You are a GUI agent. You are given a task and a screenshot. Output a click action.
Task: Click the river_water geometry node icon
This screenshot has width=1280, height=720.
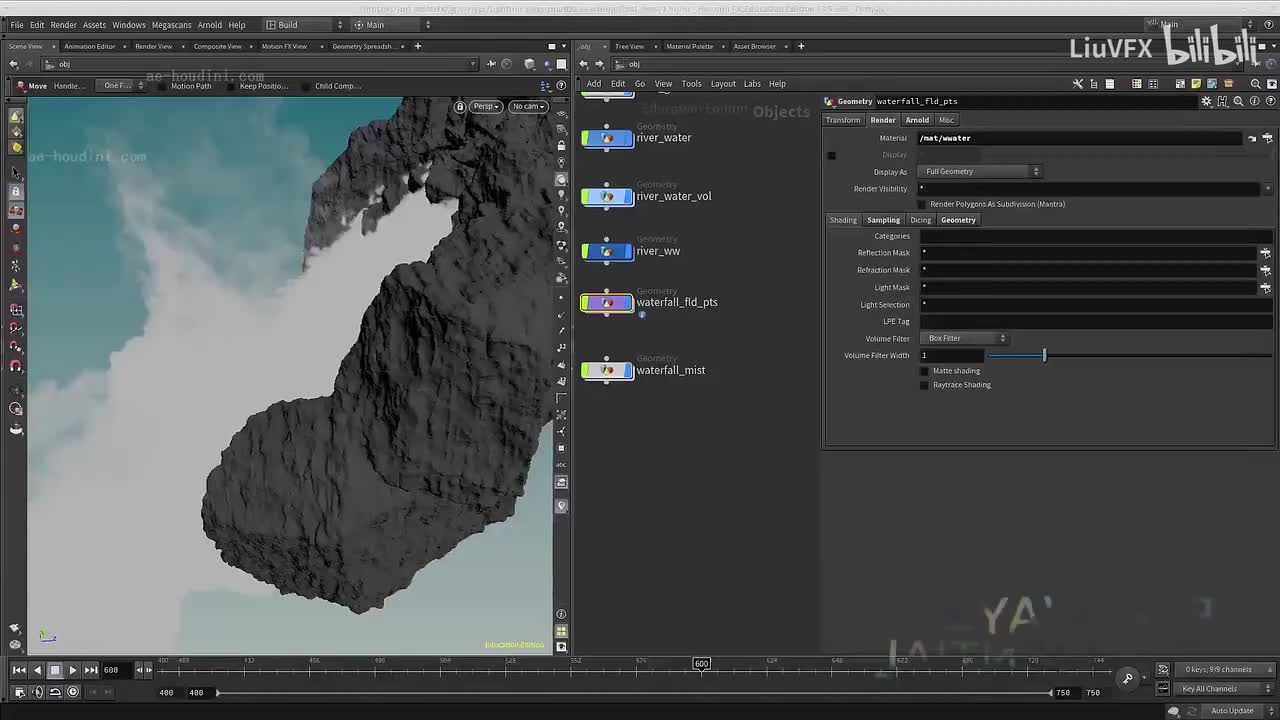pos(607,138)
